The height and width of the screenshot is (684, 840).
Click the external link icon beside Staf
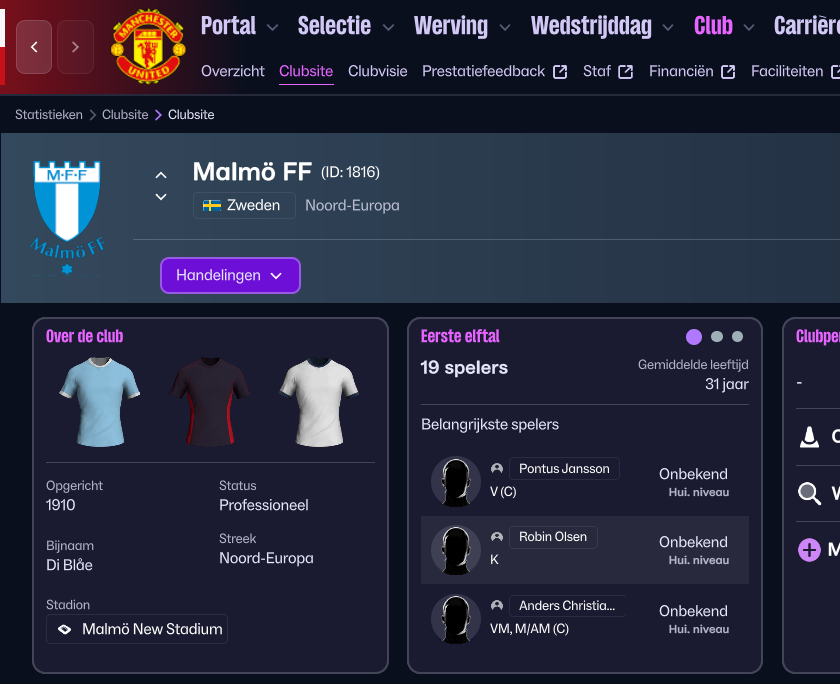(626, 72)
